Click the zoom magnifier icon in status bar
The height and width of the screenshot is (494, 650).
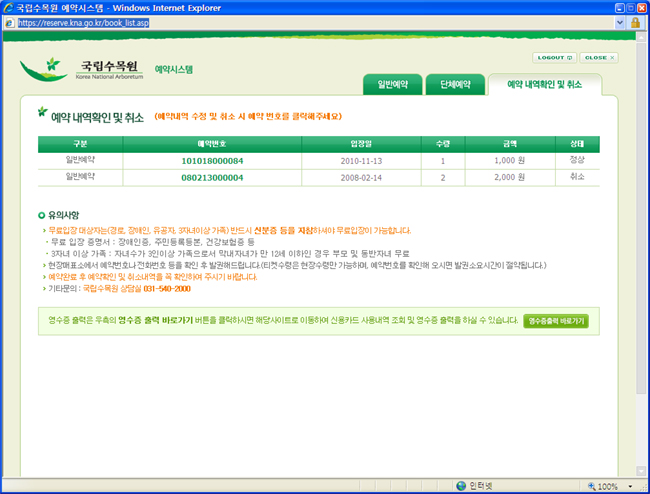click(592, 486)
